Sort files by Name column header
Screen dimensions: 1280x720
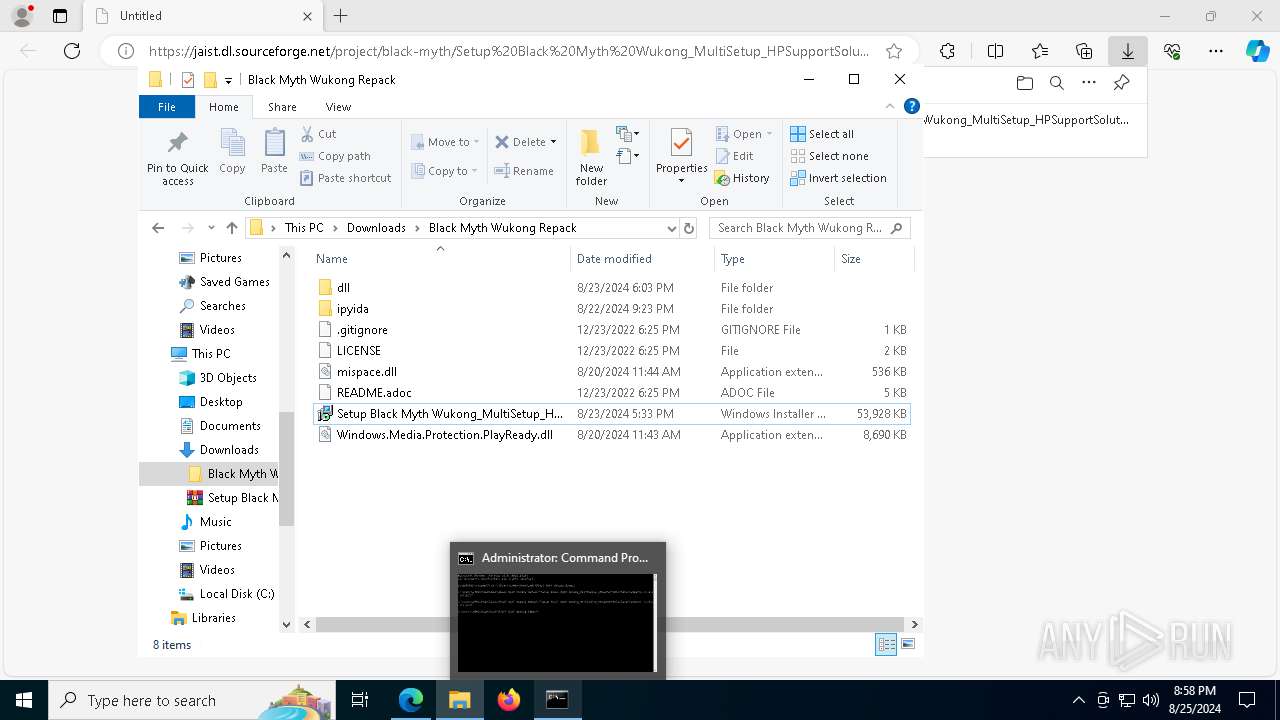tap(440, 259)
